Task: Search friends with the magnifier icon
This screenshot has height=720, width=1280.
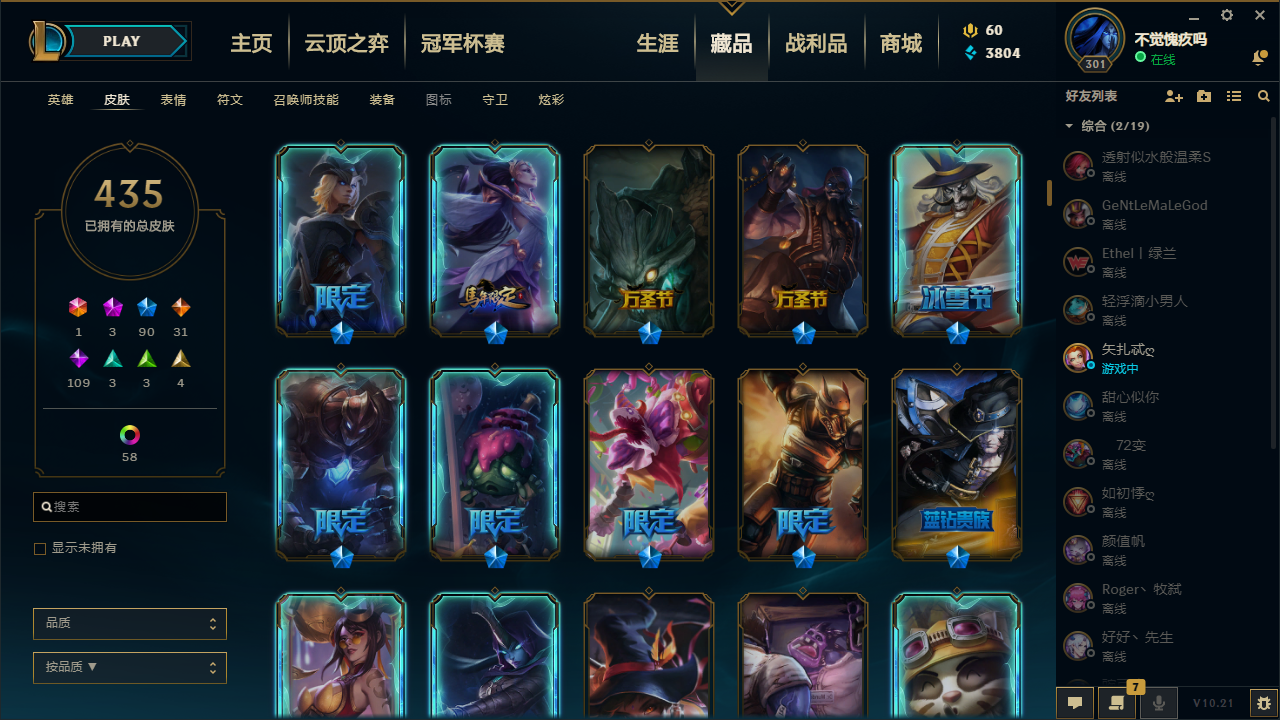Action: click(1264, 96)
